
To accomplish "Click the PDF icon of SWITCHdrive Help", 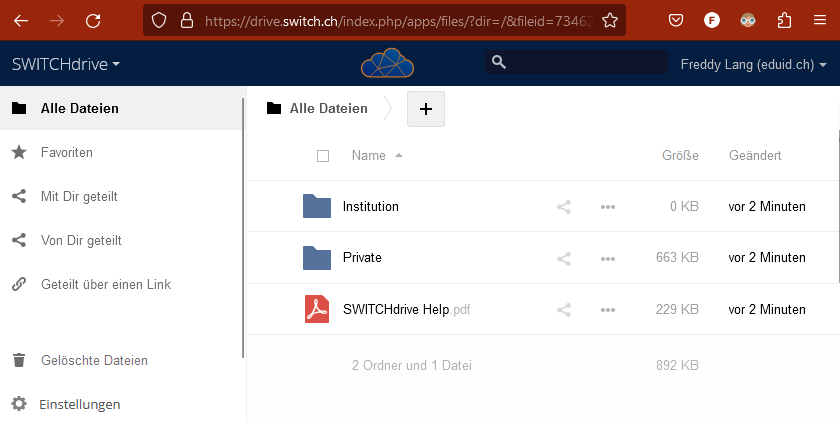I will 317,309.
